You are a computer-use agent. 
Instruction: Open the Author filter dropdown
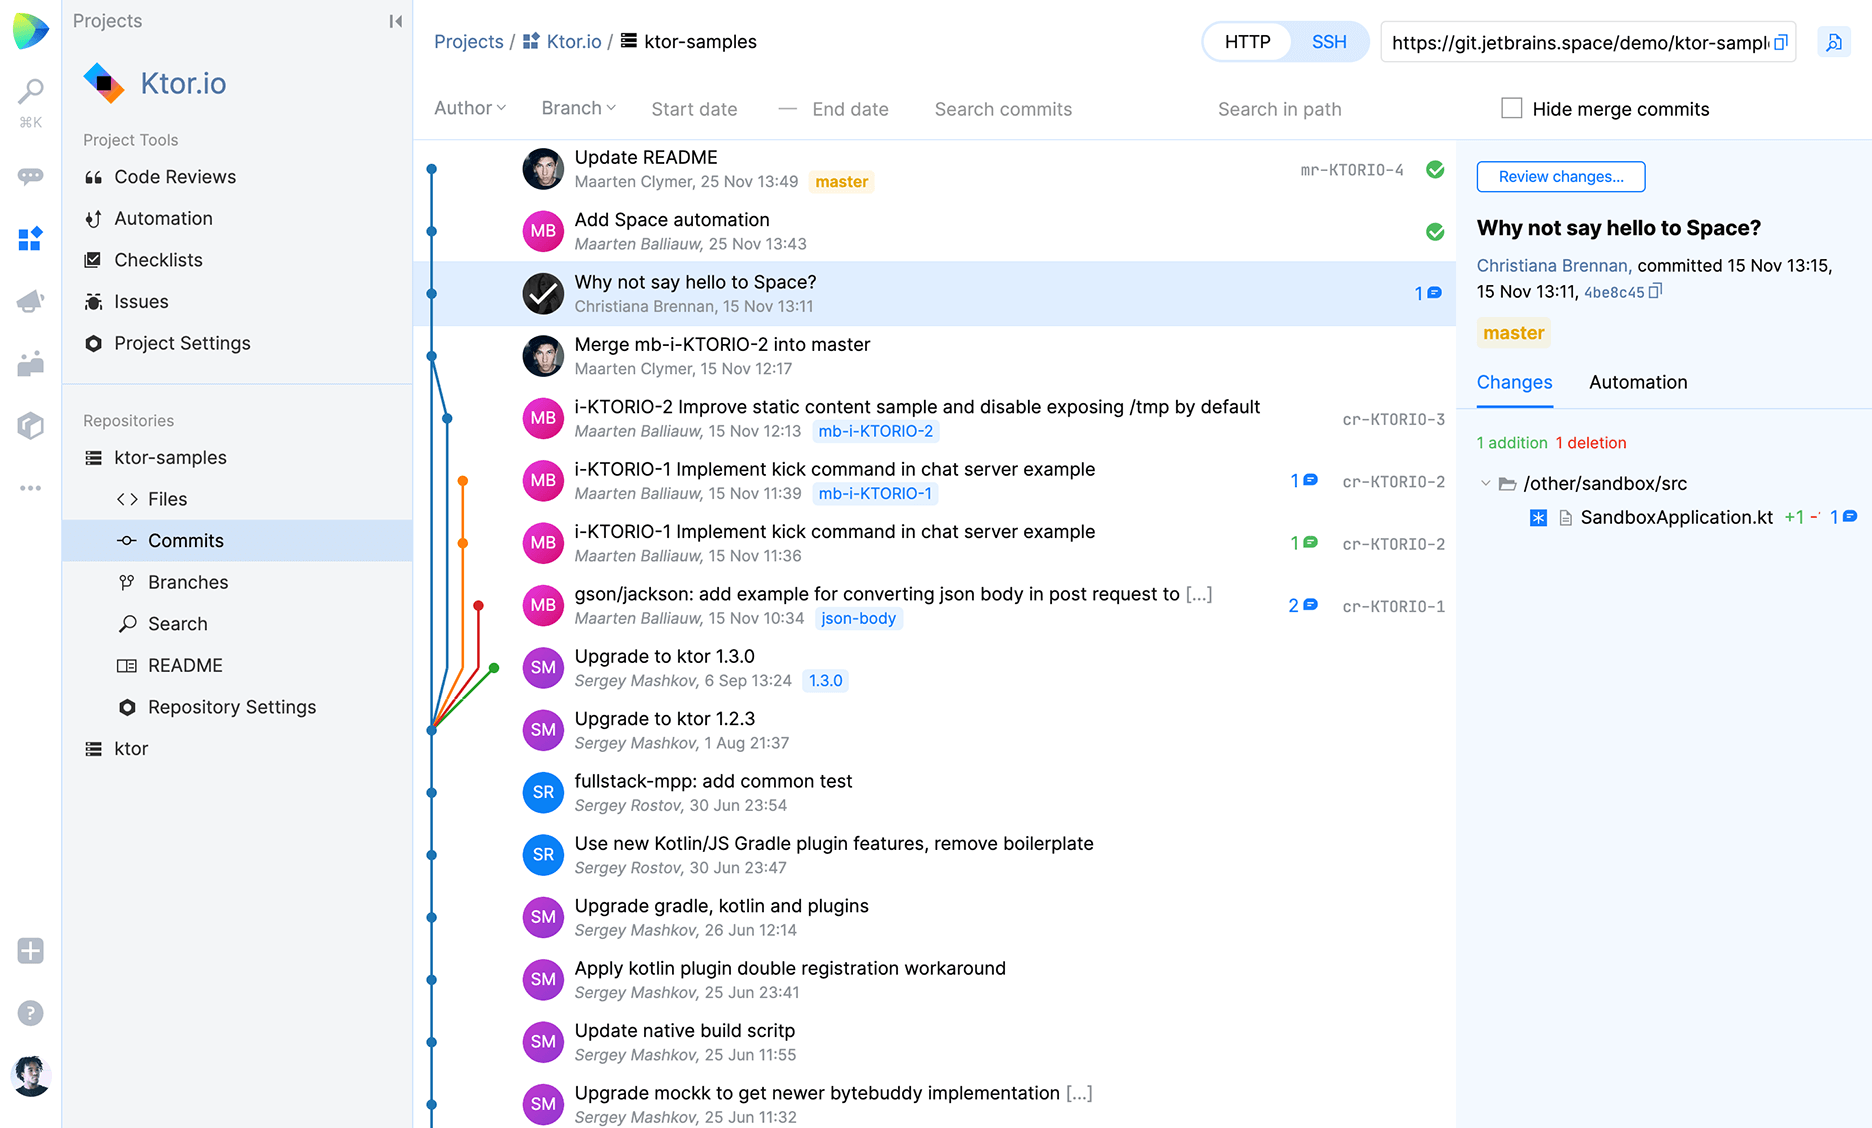pyautogui.click(x=470, y=108)
